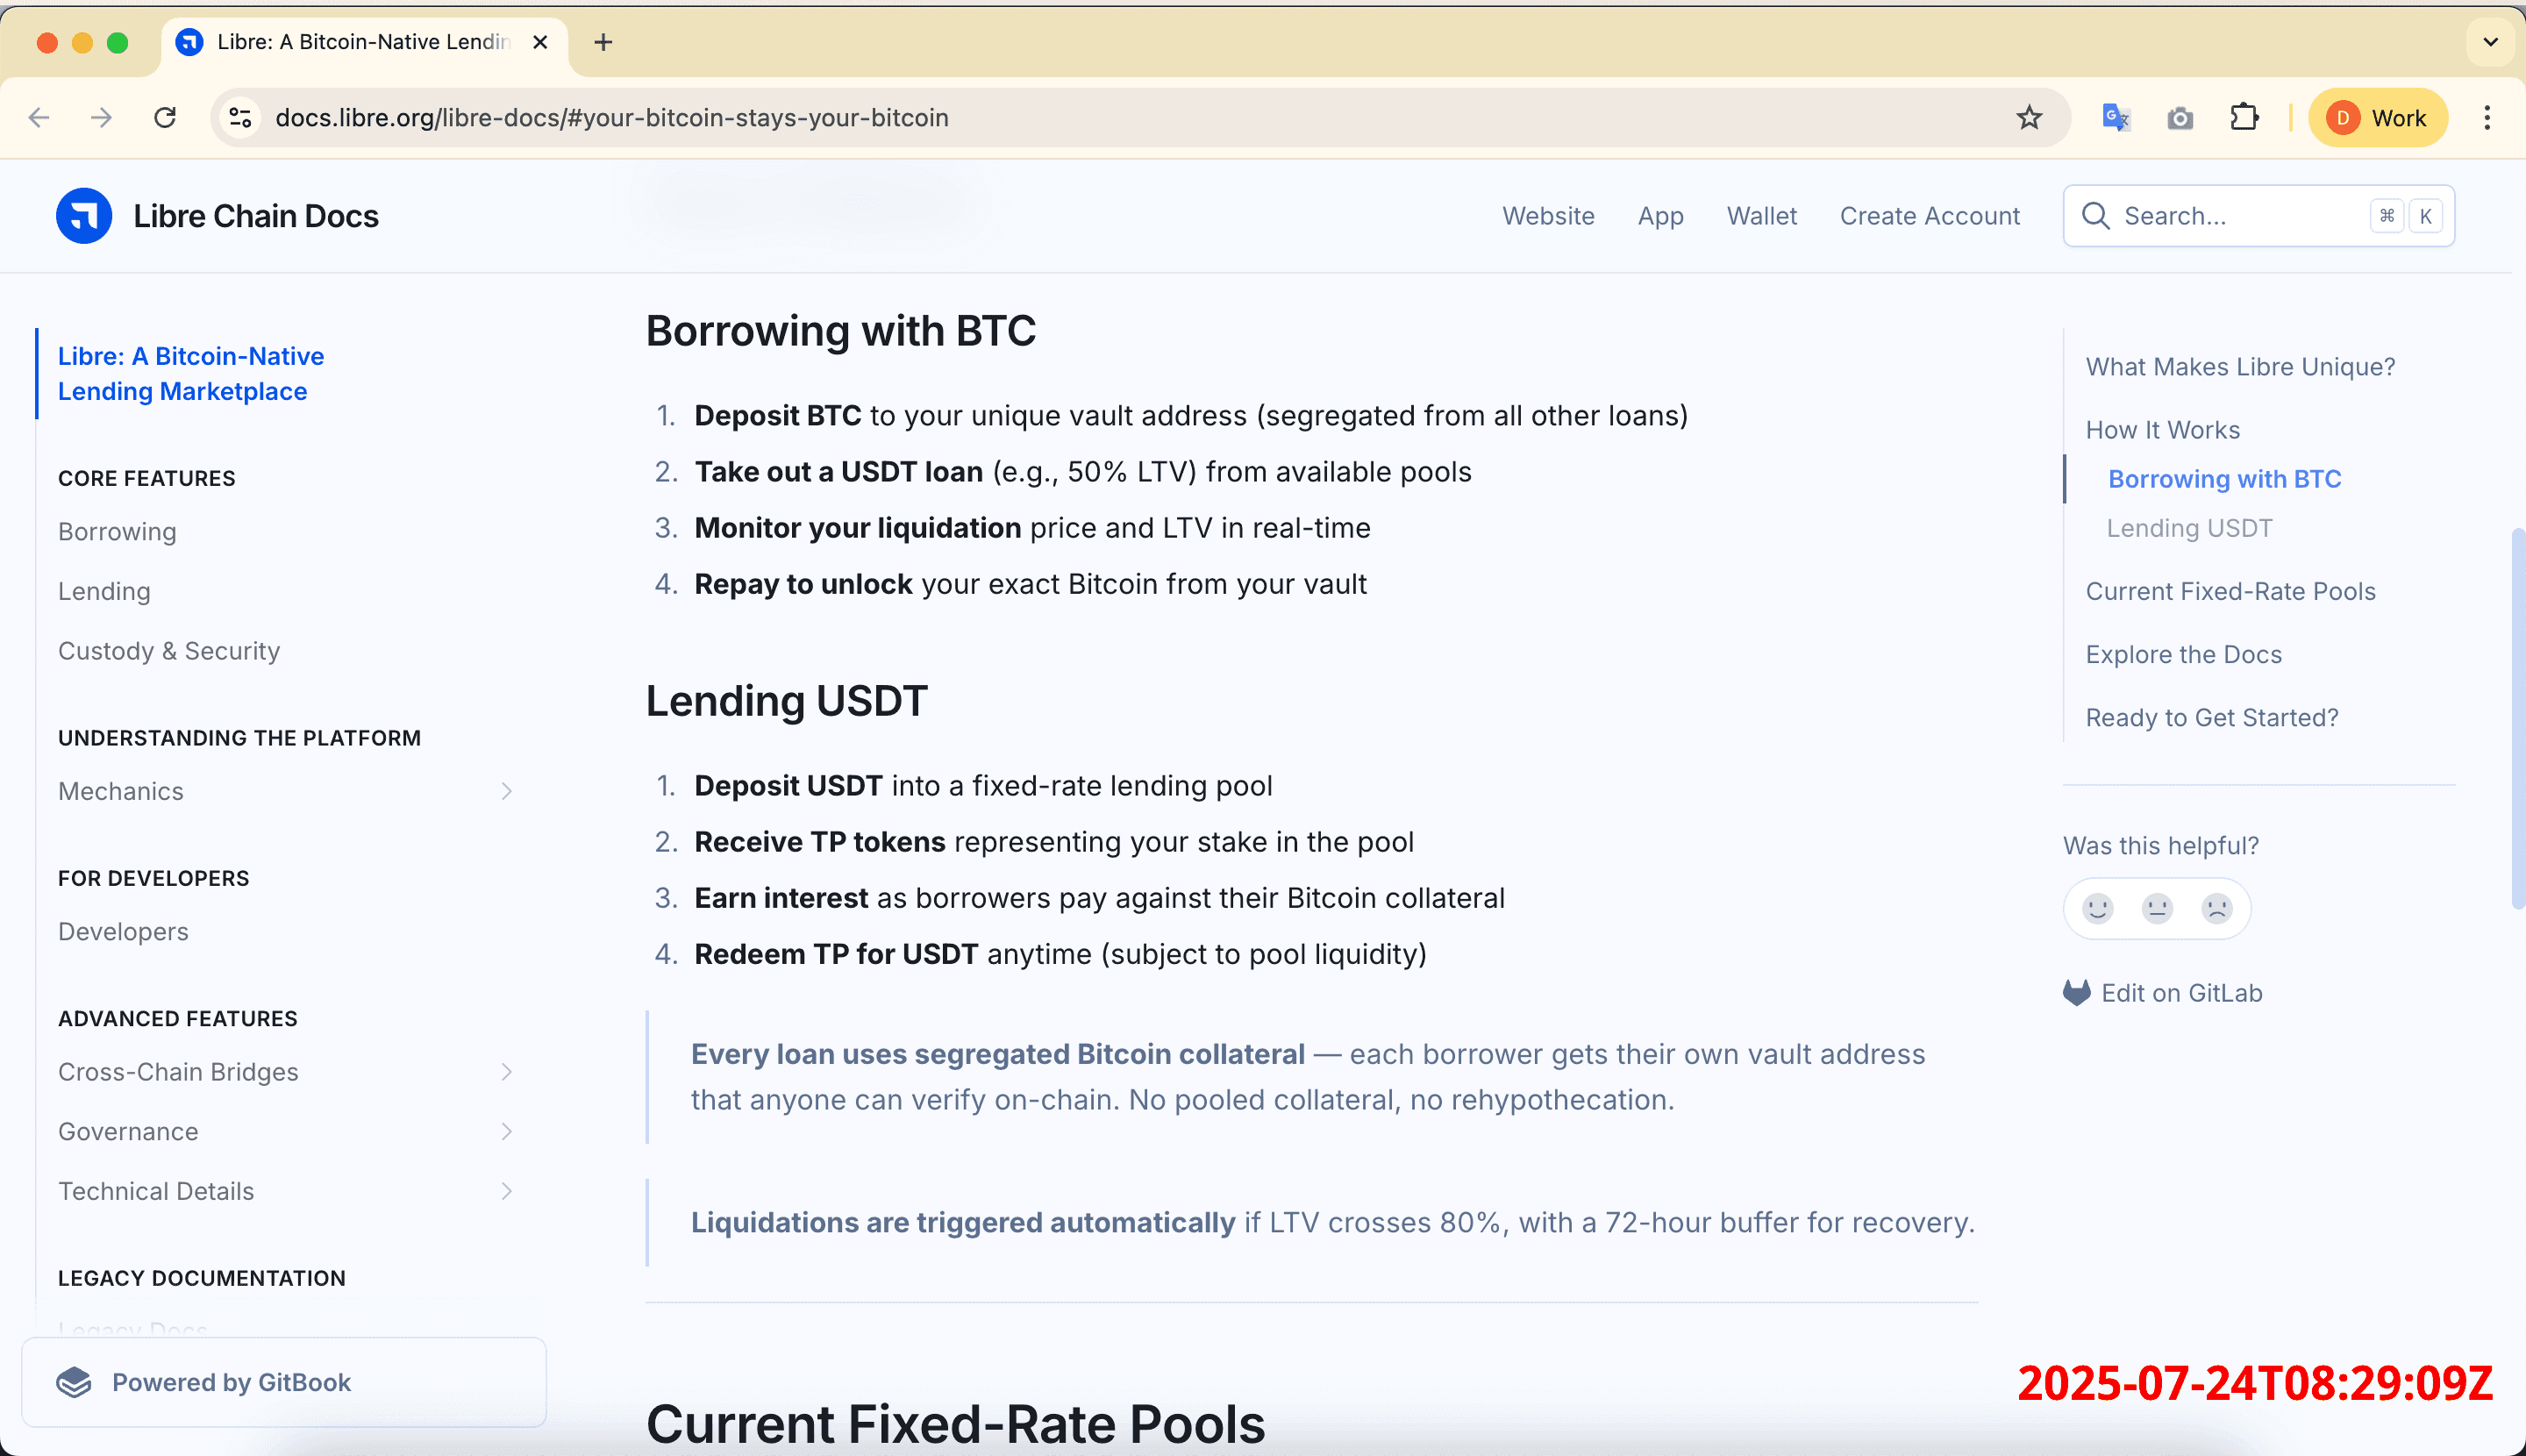Expand Technical Details in the sidebar
This screenshot has width=2526, height=1456.
point(508,1191)
